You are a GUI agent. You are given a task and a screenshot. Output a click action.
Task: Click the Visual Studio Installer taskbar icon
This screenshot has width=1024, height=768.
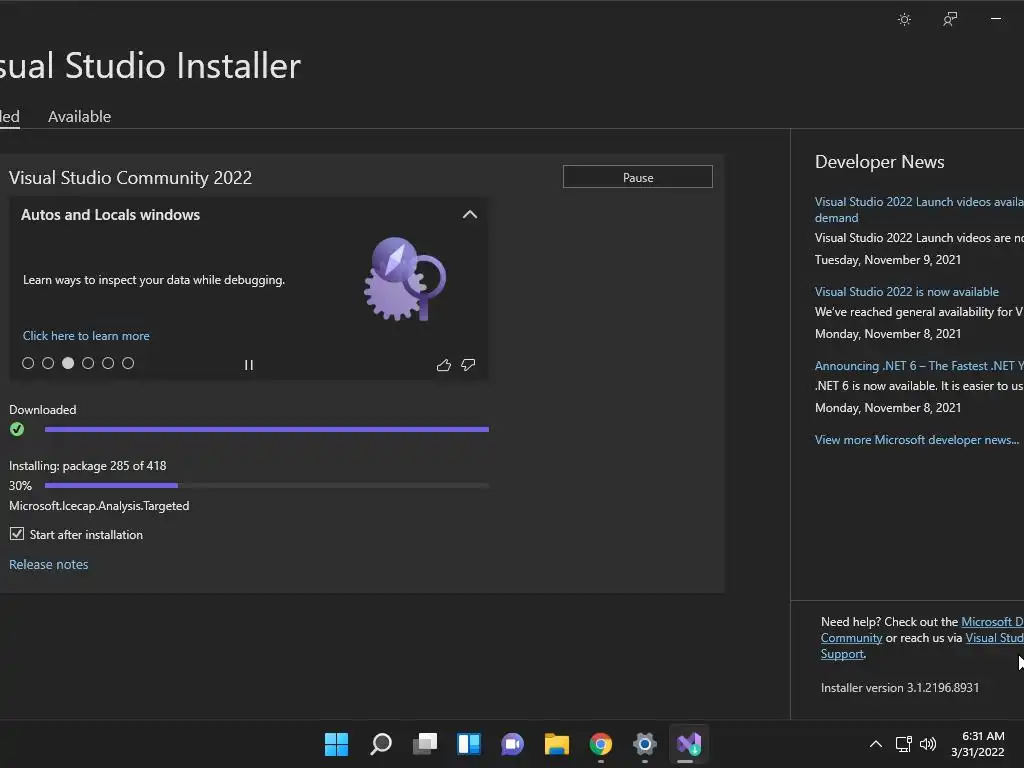pyautogui.click(x=688, y=744)
